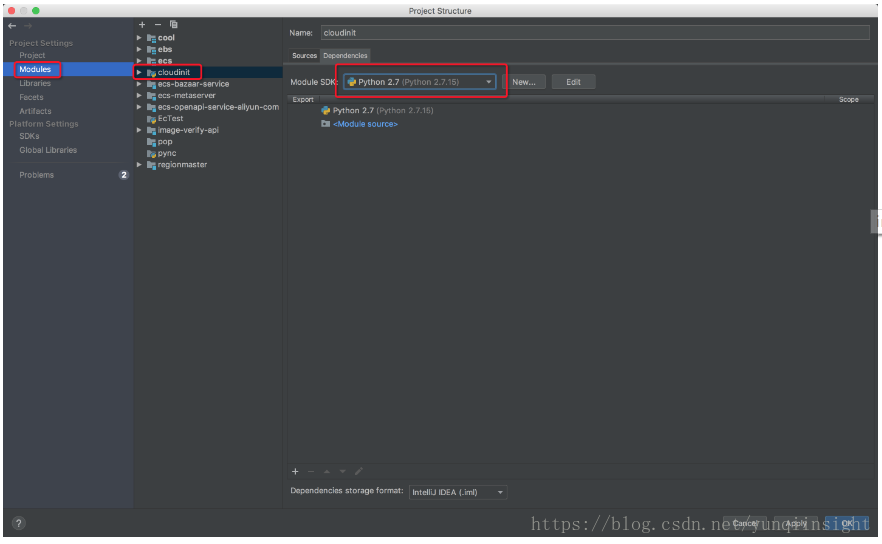Click the OK button

click(x=847, y=524)
